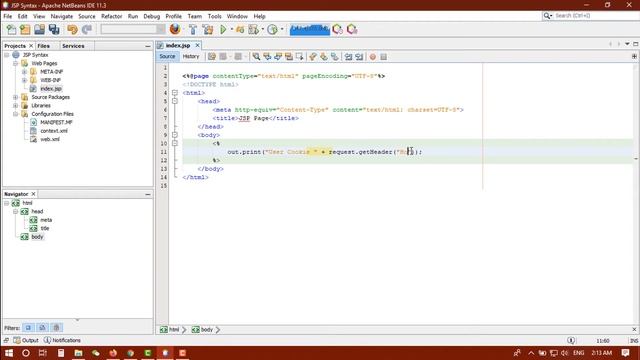Switch to the History view
The width and height of the screenshot is (640, 360).
[x=191, y=56]
